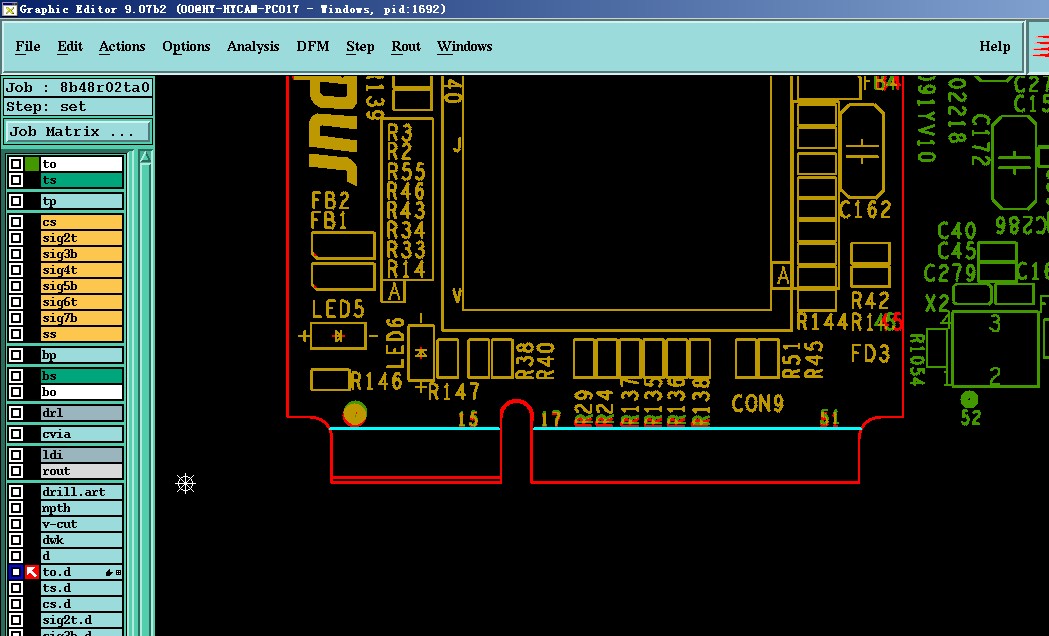Viewport: 1049px width, 636px height.
Task: Click the red arrow icon on to.d
Action: click(x=31, y=572)
